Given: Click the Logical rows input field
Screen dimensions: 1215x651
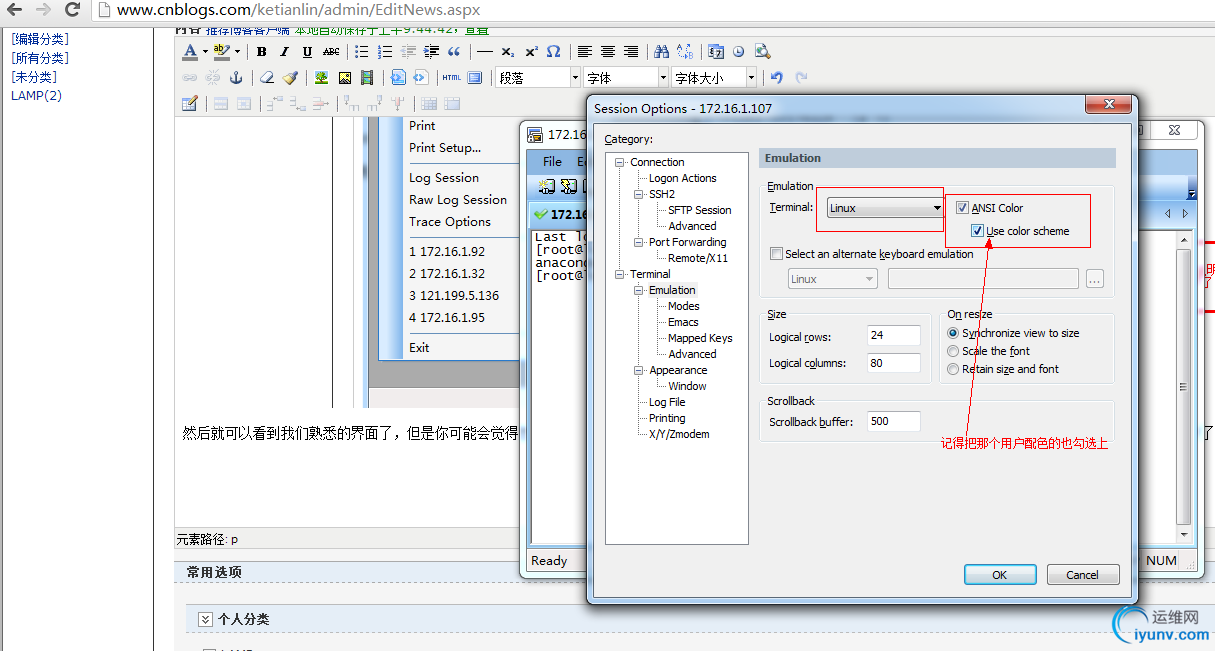Looking at the screenshot, I should 894,336.
